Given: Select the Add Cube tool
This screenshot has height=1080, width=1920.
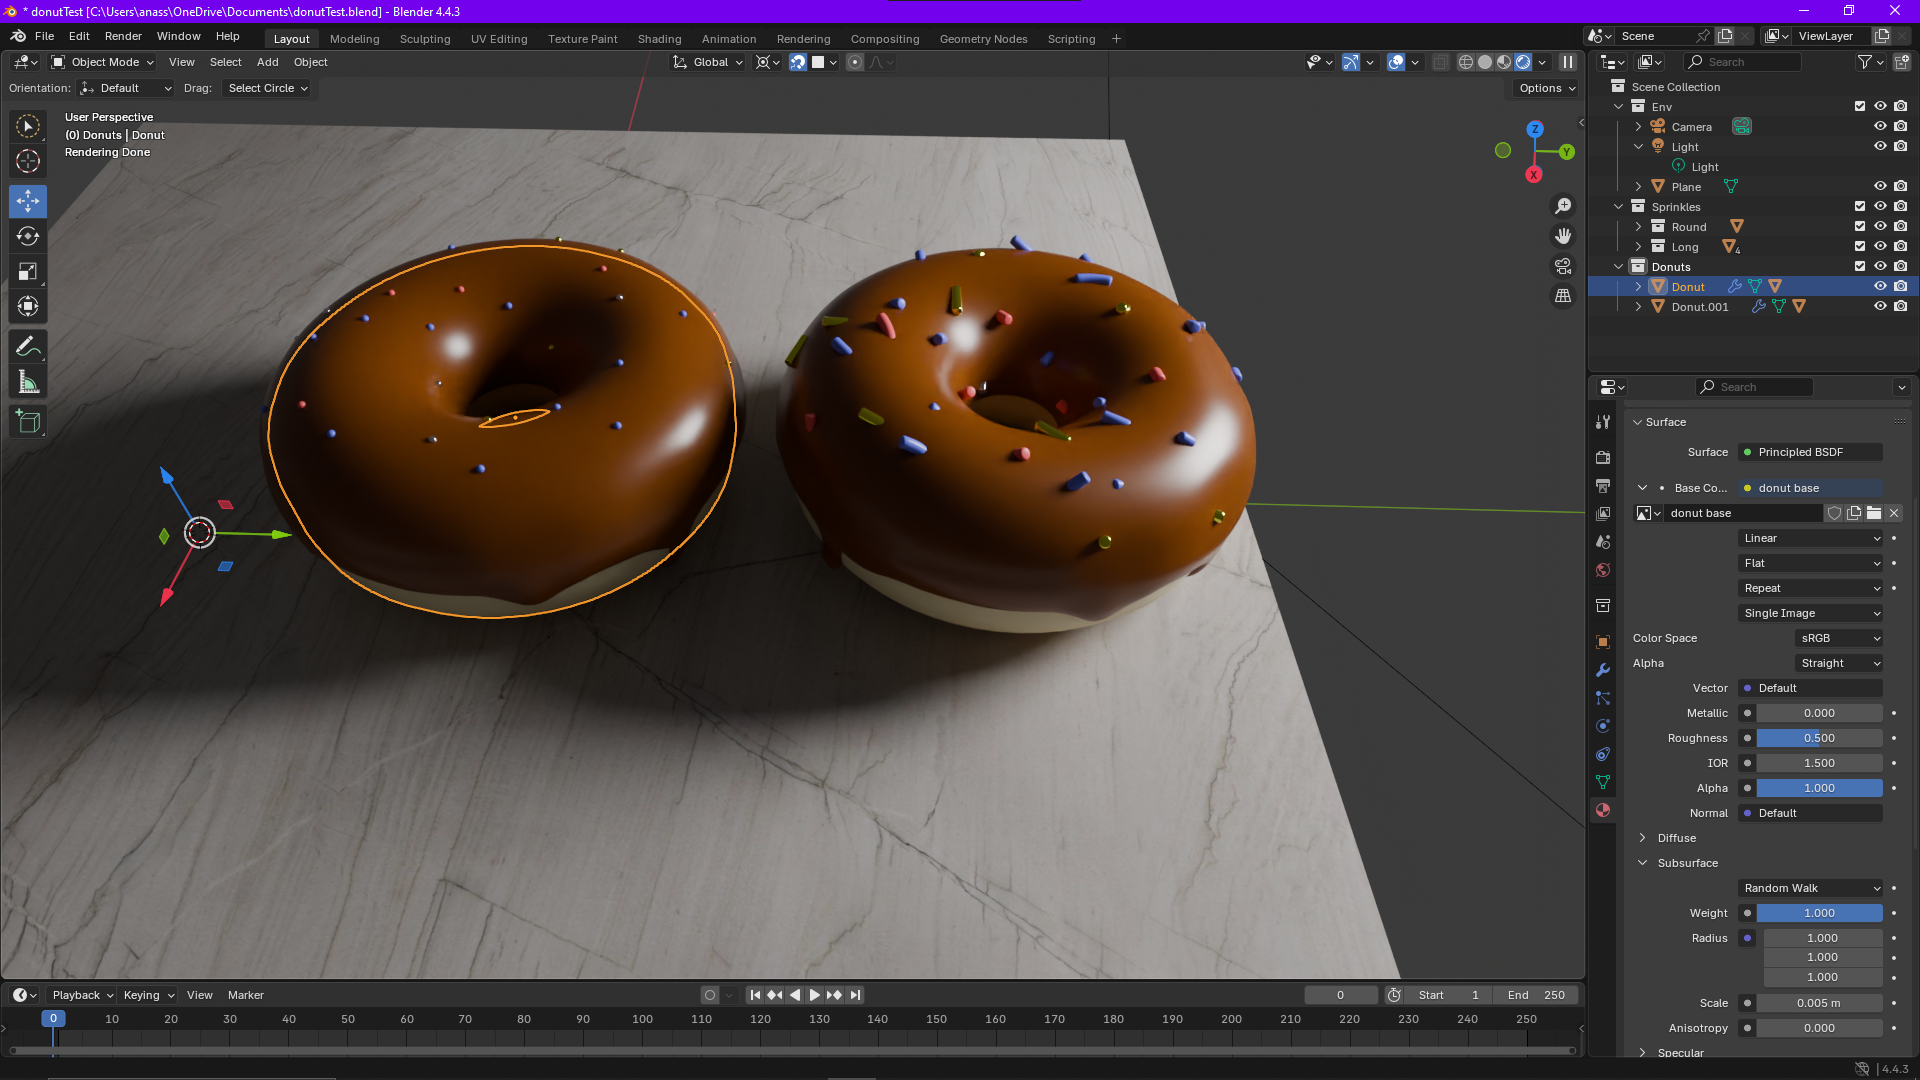Looking at the screenshot, I should [28, 422].
